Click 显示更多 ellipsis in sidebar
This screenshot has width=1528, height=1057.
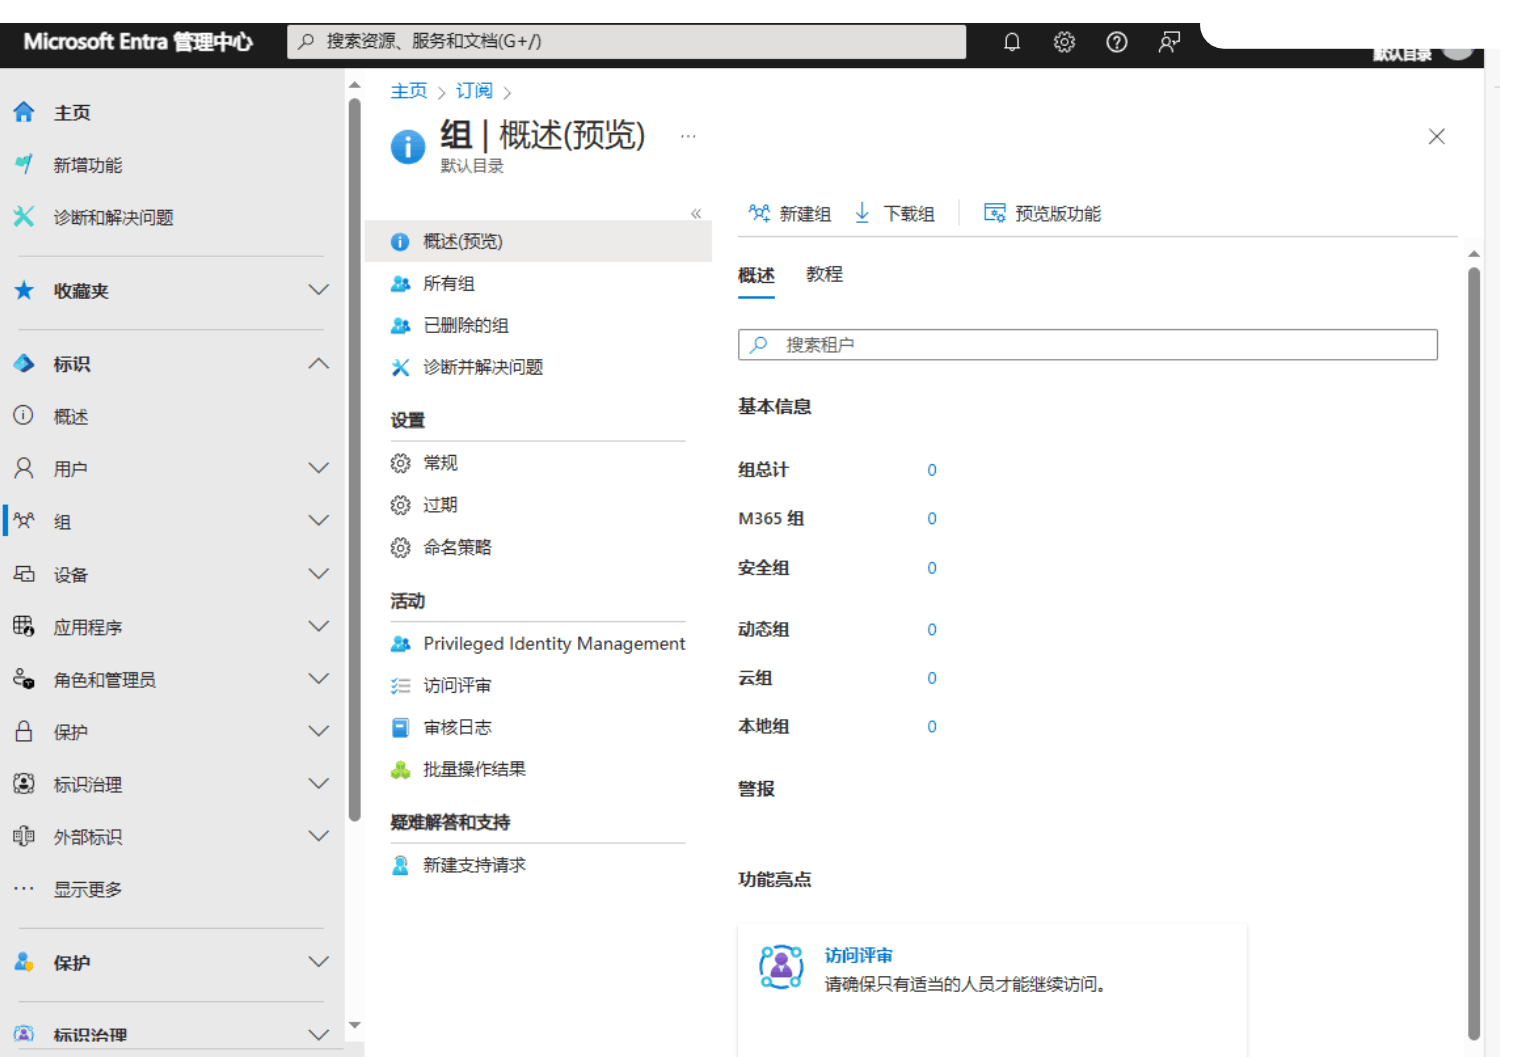24,889
